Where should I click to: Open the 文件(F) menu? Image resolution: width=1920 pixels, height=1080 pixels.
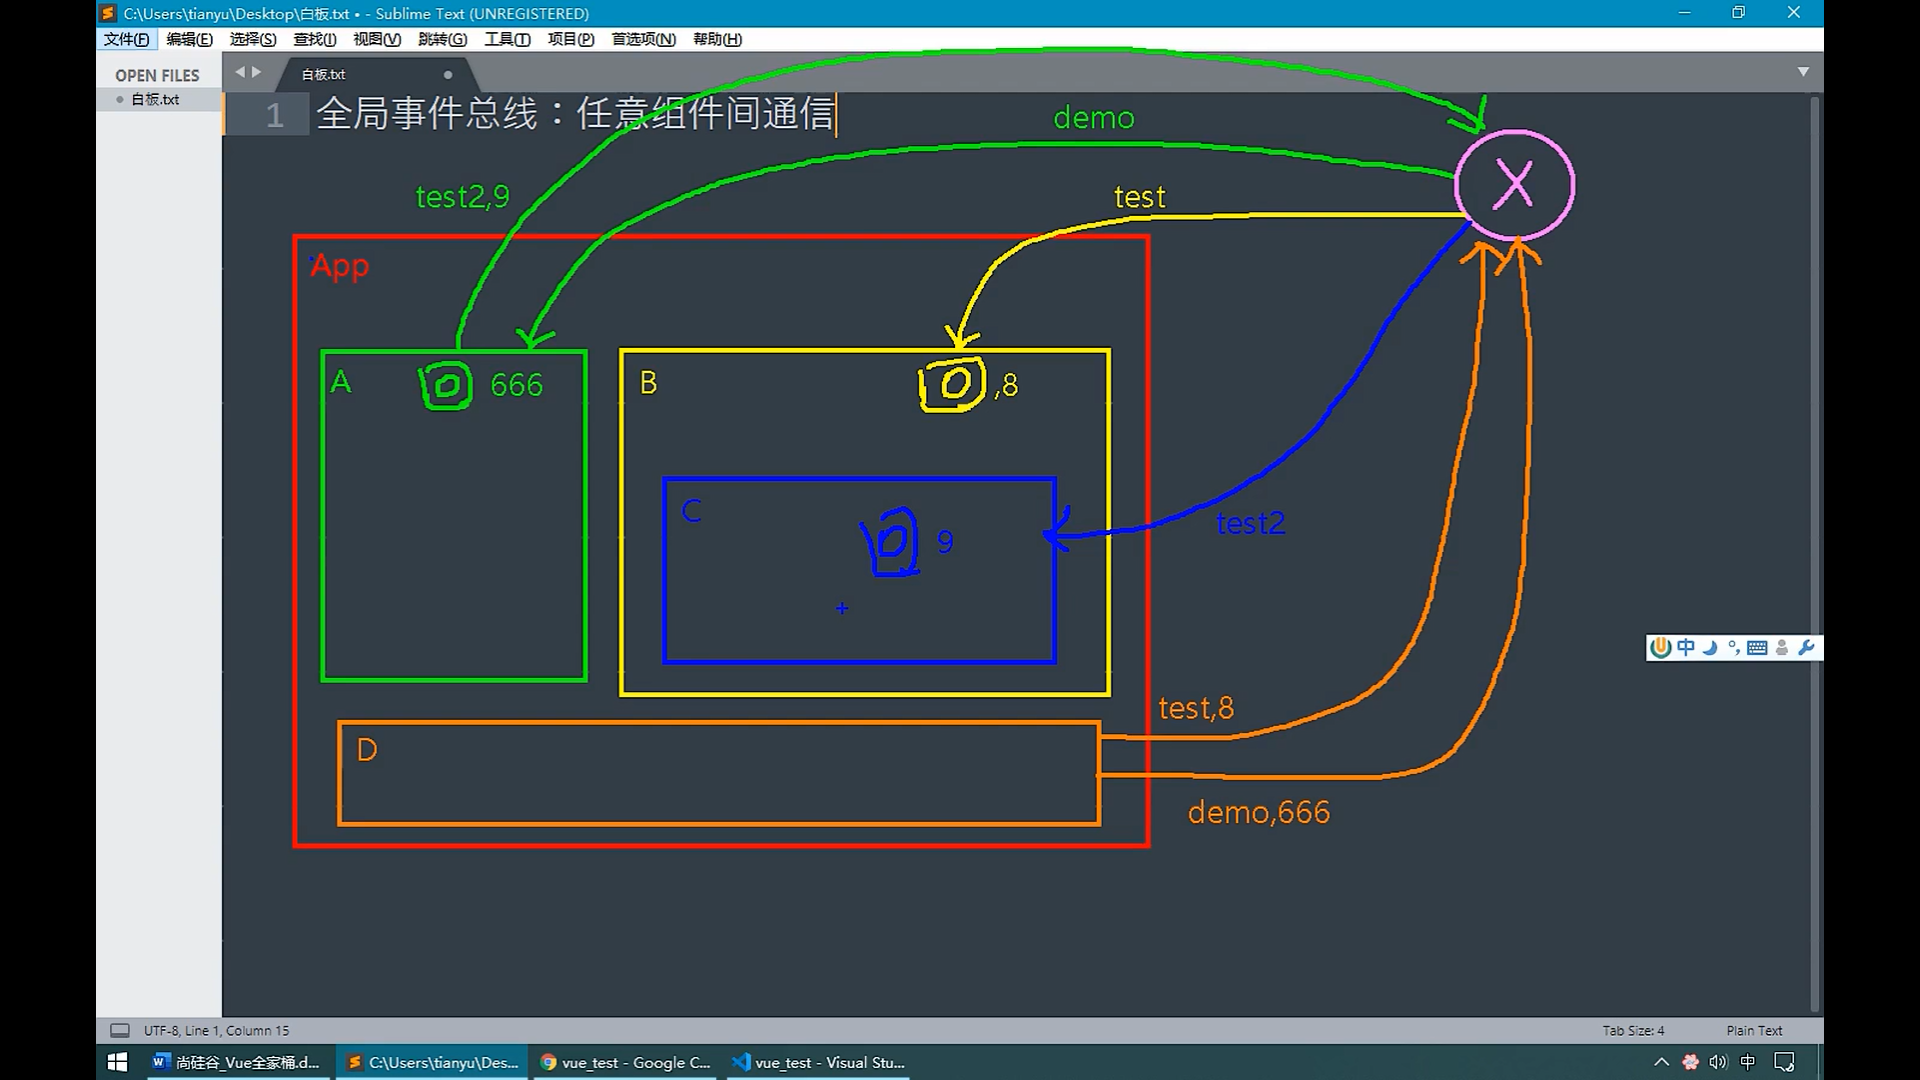pos(126,39)
